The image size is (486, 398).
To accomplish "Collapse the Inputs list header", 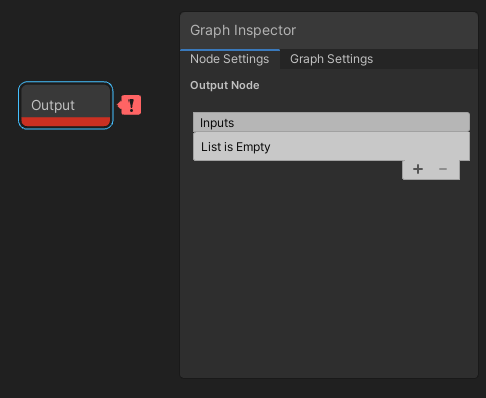I will pos(331,122).
